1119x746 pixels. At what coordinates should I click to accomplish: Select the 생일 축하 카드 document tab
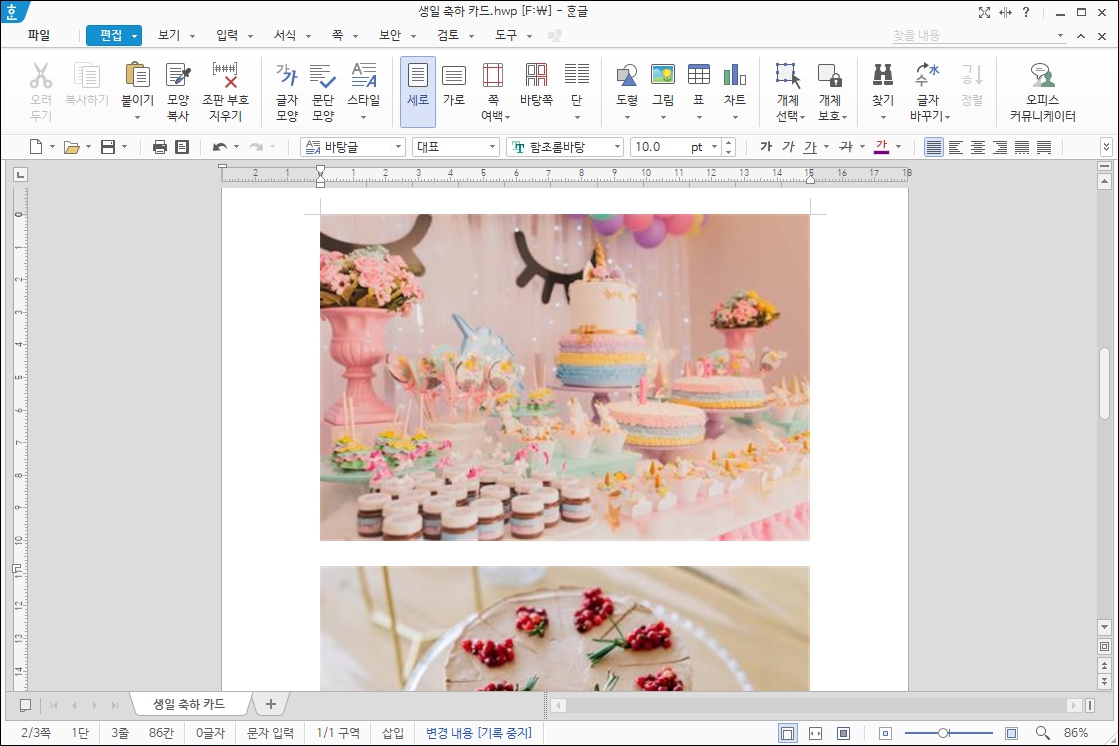click(x=189, y=705)
